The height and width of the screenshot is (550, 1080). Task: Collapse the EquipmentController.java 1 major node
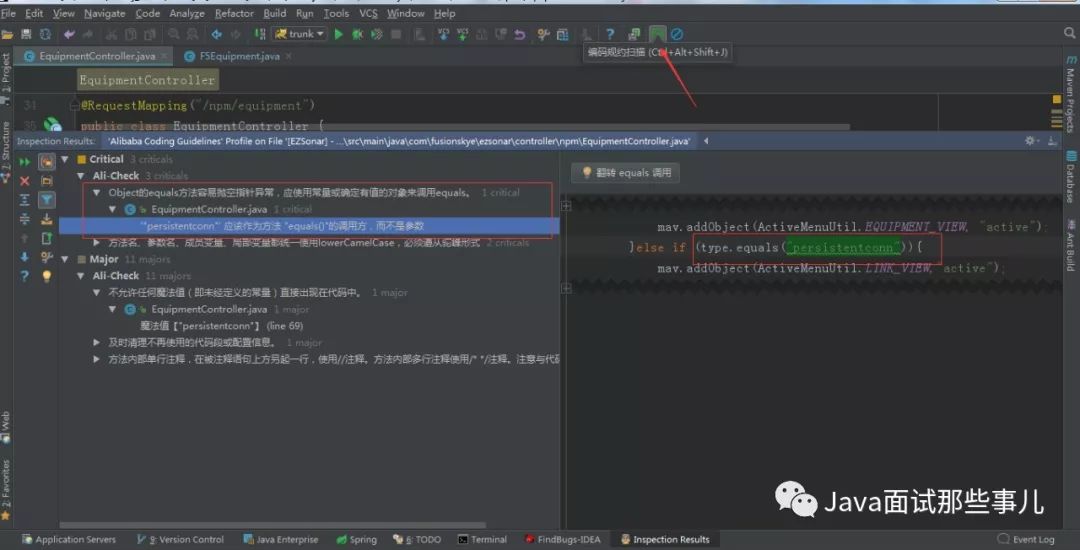click(112, 309)
